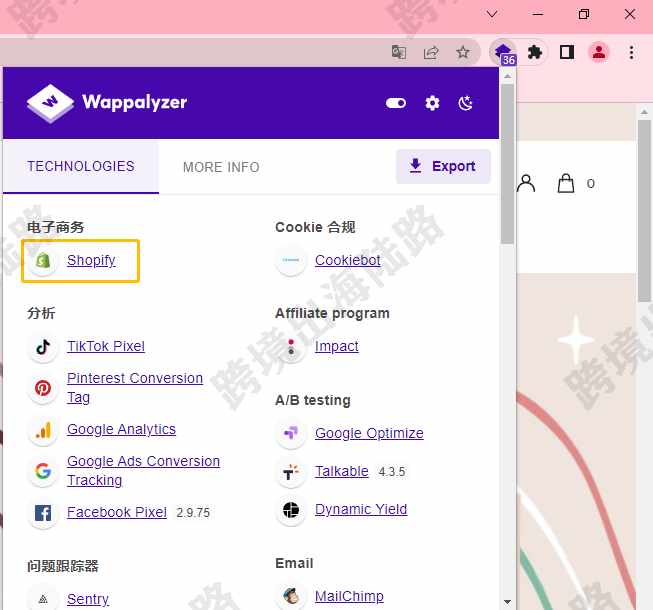The height and width of the screenshot is (610, 653).
Task: Click the Pinterest logo icon
Action: pyautogui.click(x=43, y=388)
